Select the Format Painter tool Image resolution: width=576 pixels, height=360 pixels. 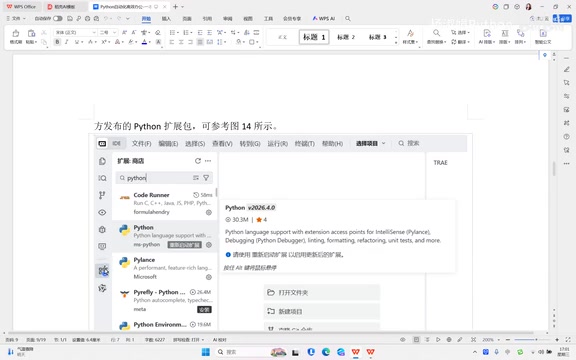point(15,37)
